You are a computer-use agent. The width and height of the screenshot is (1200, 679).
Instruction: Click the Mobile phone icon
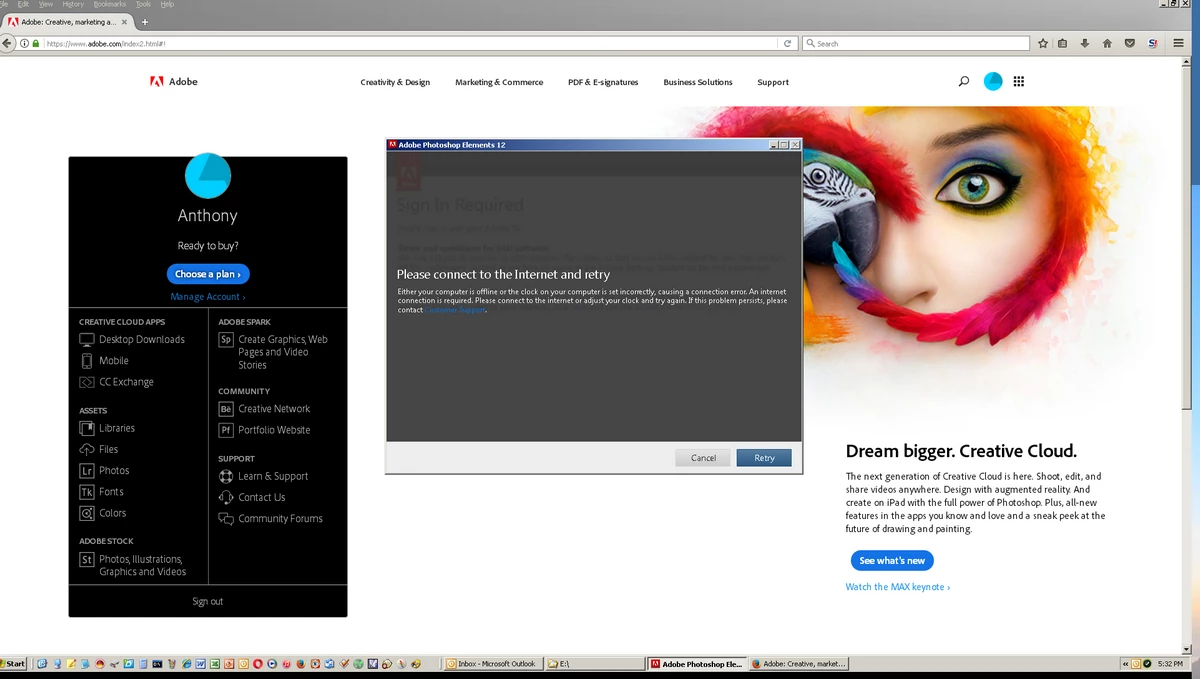[x=87, y=361]
